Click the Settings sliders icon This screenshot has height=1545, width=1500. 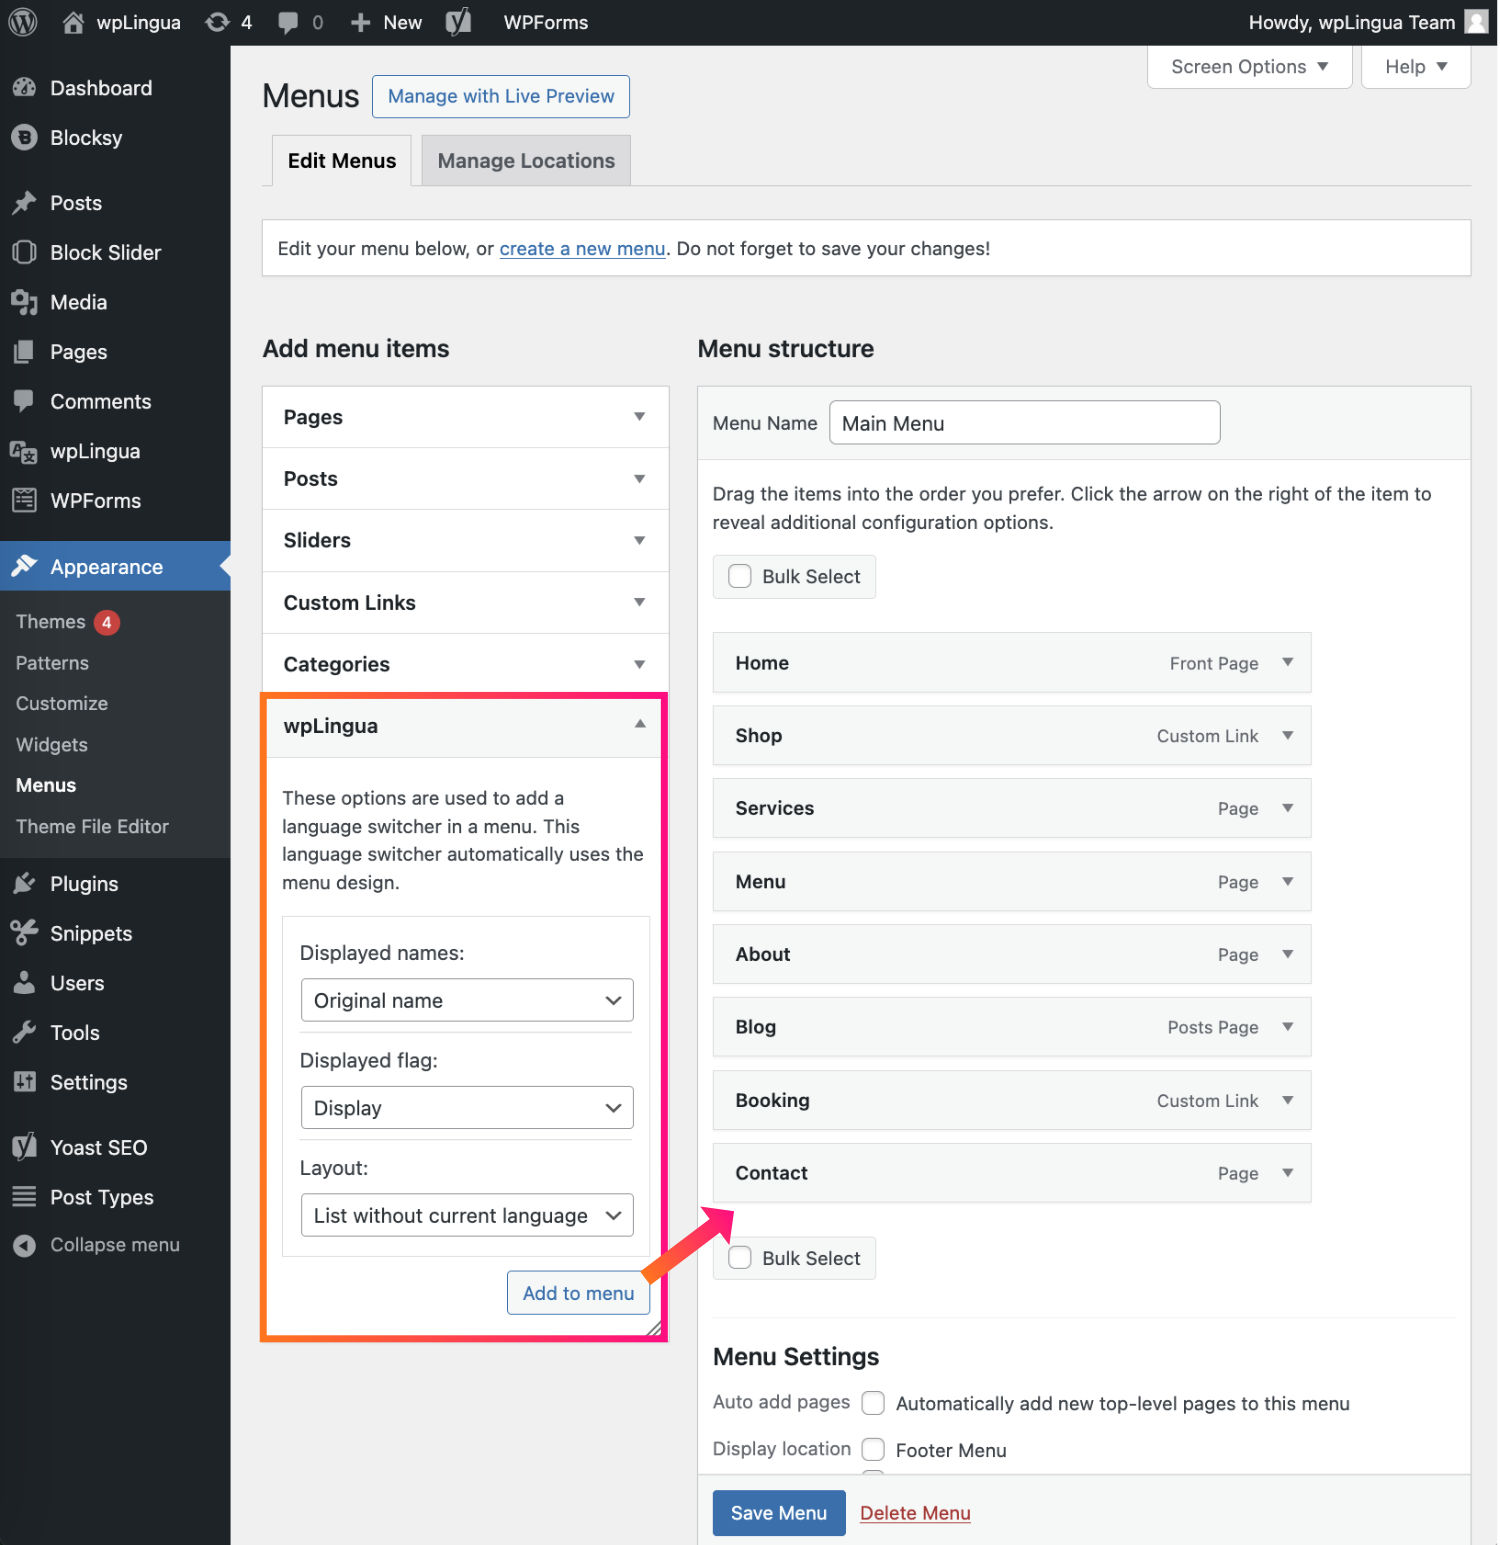(24, 1082)
